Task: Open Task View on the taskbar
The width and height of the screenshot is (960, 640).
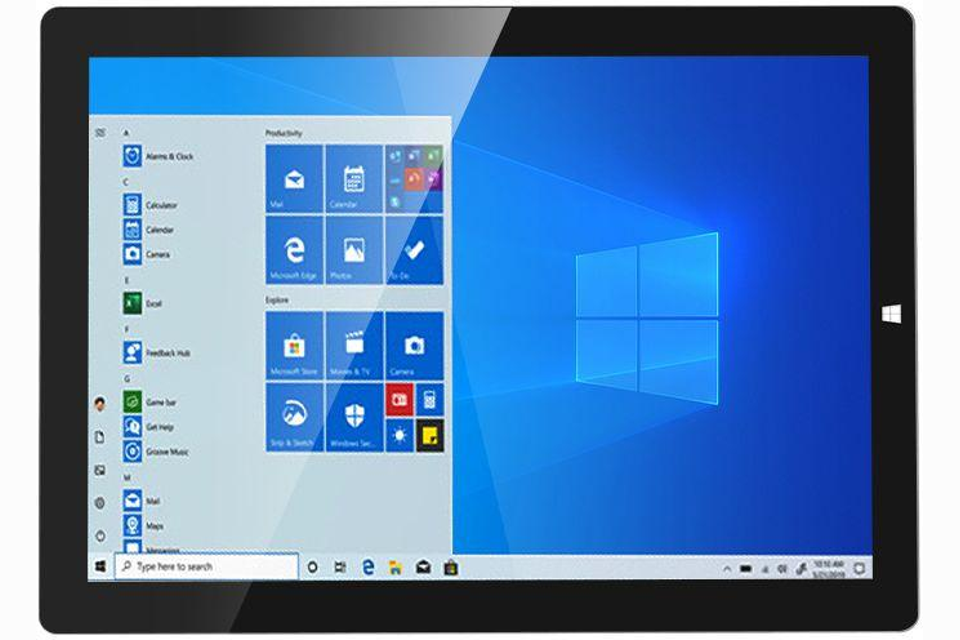Action: click(340, 568)
